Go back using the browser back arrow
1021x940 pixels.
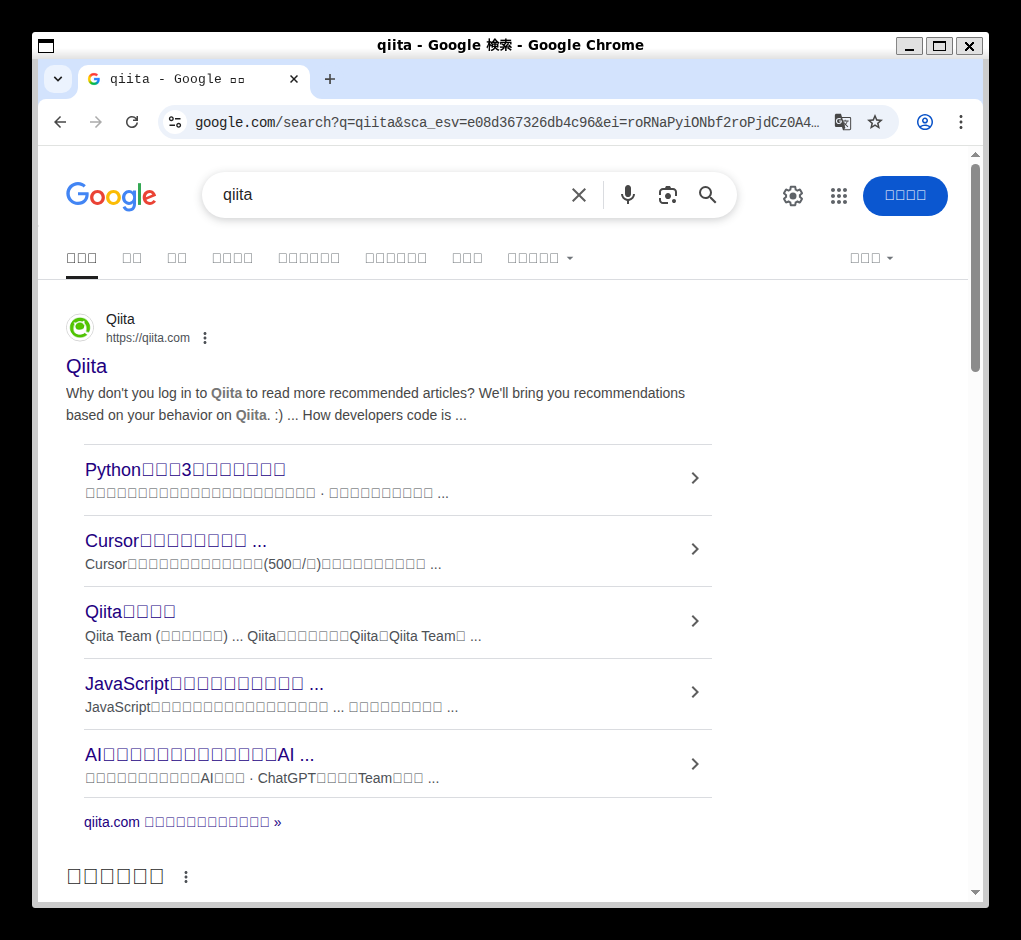click(60, 122)
